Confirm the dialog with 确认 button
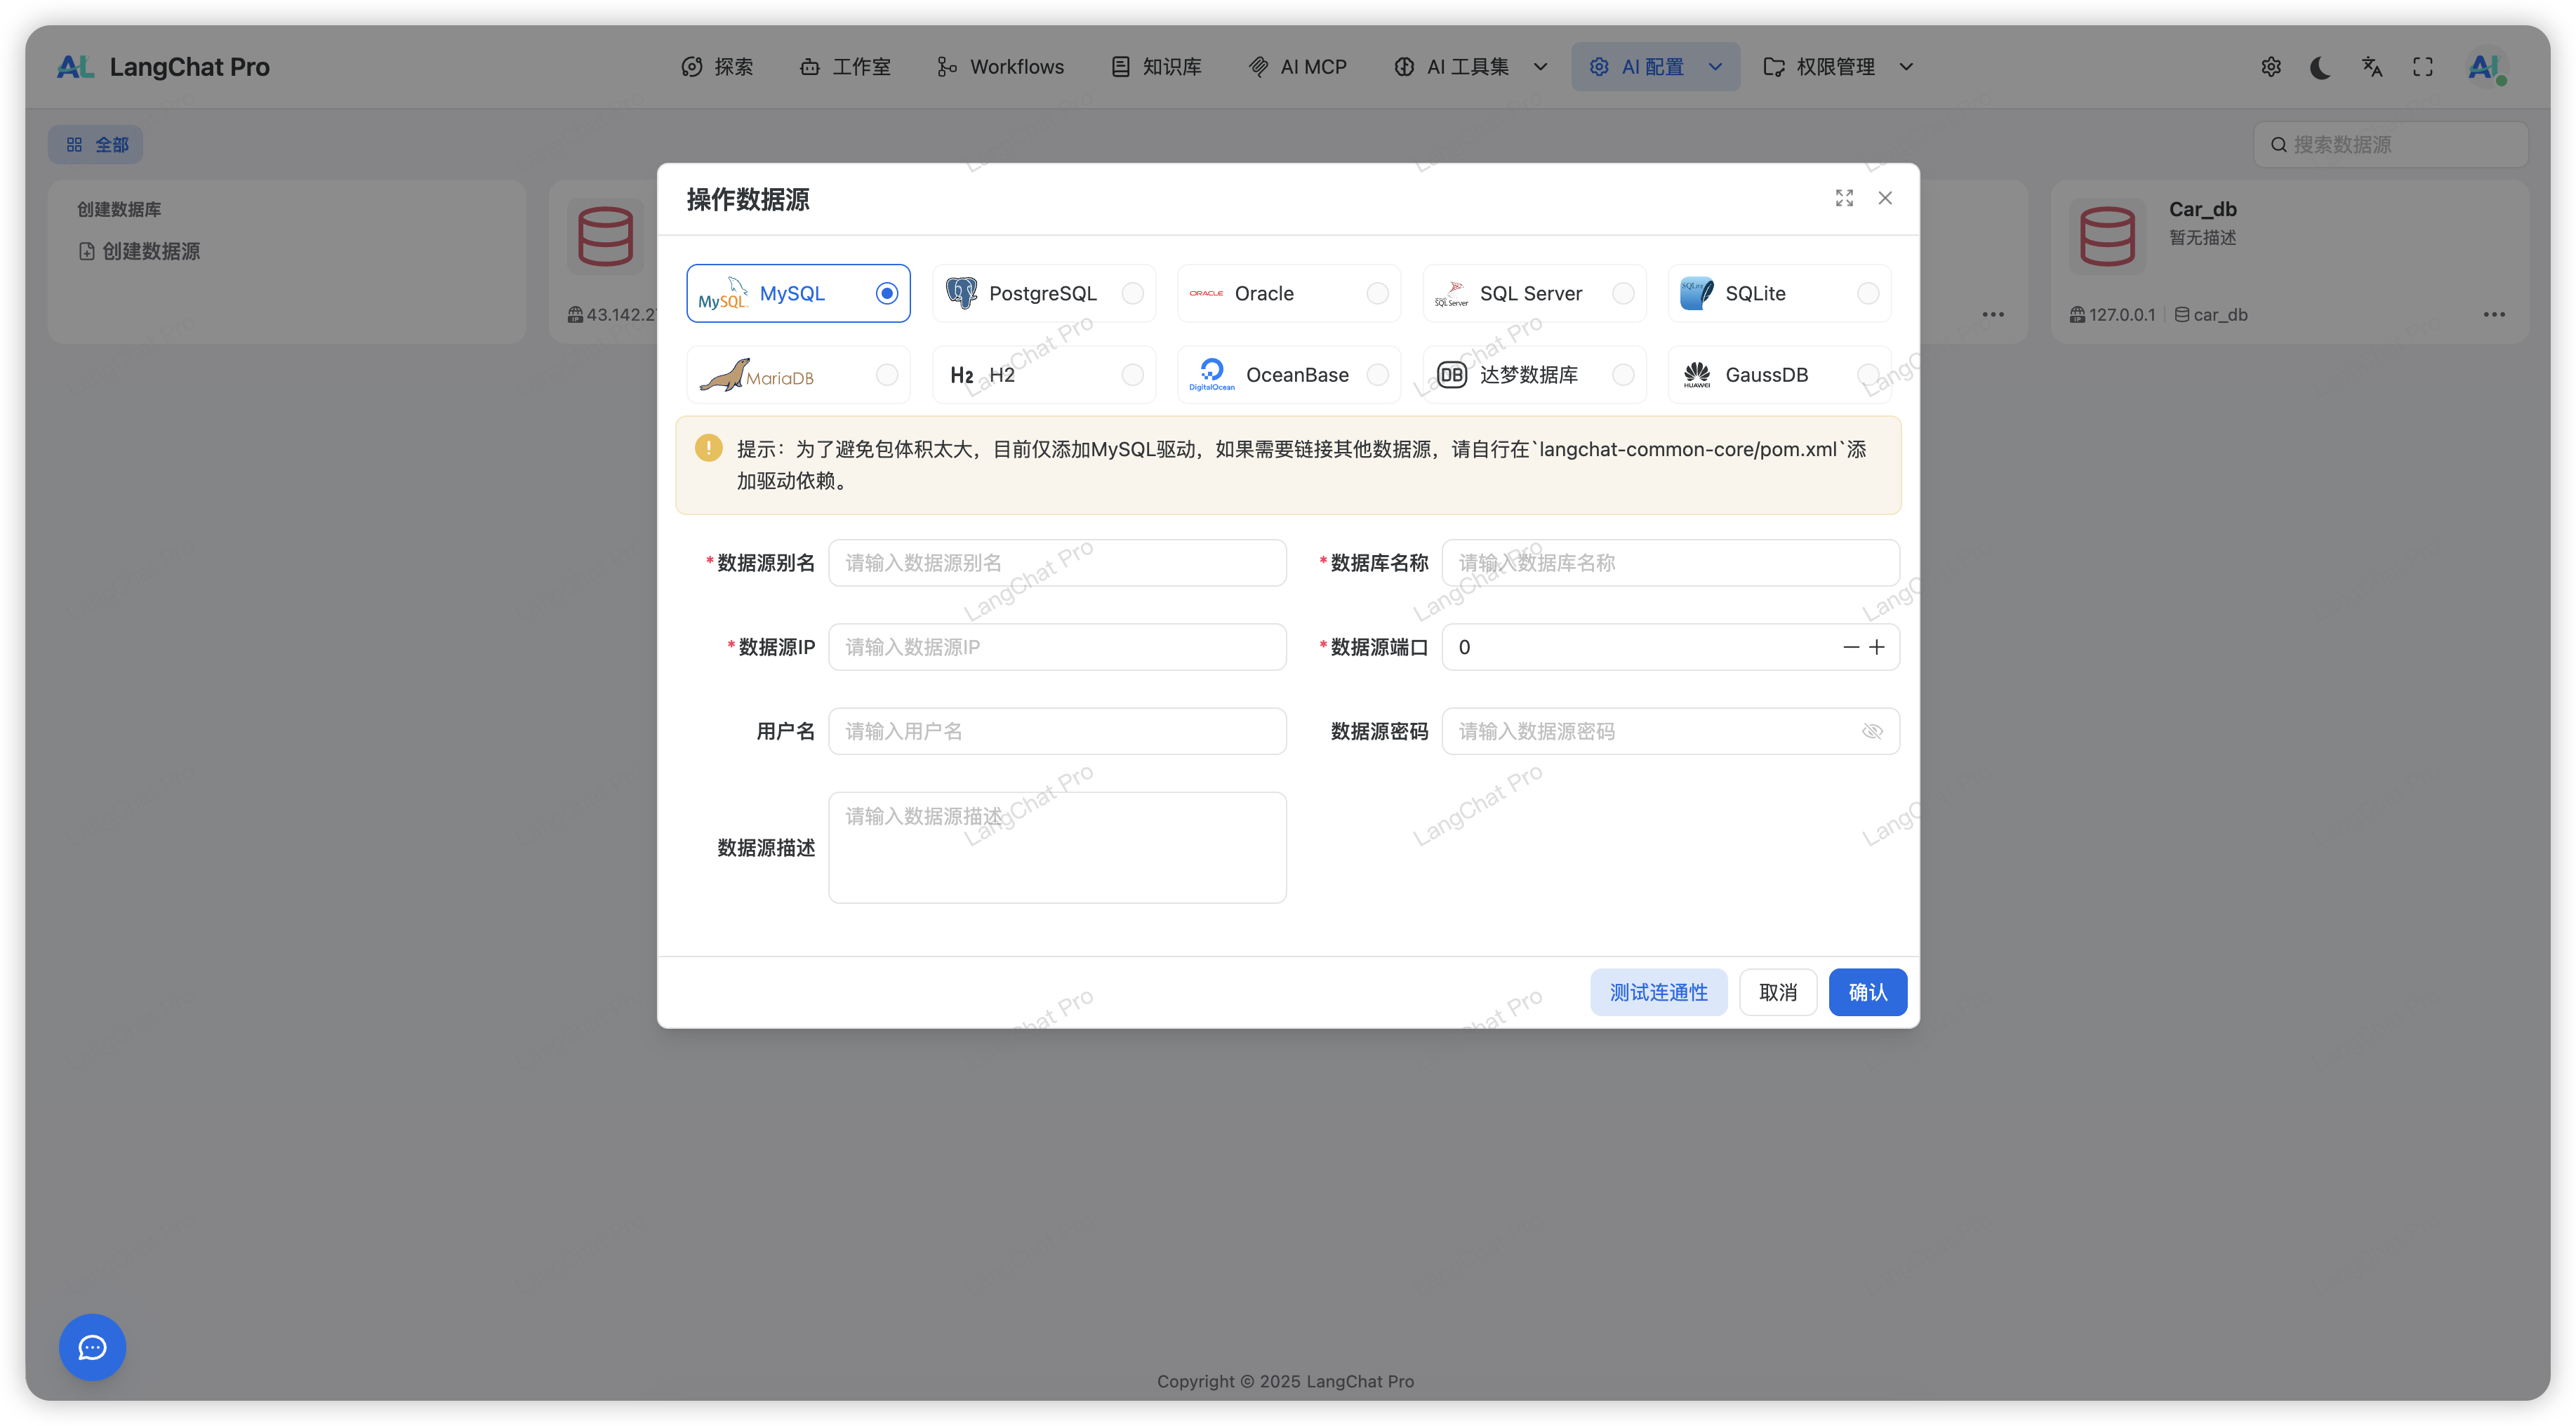 click(x=1866, y=992)
